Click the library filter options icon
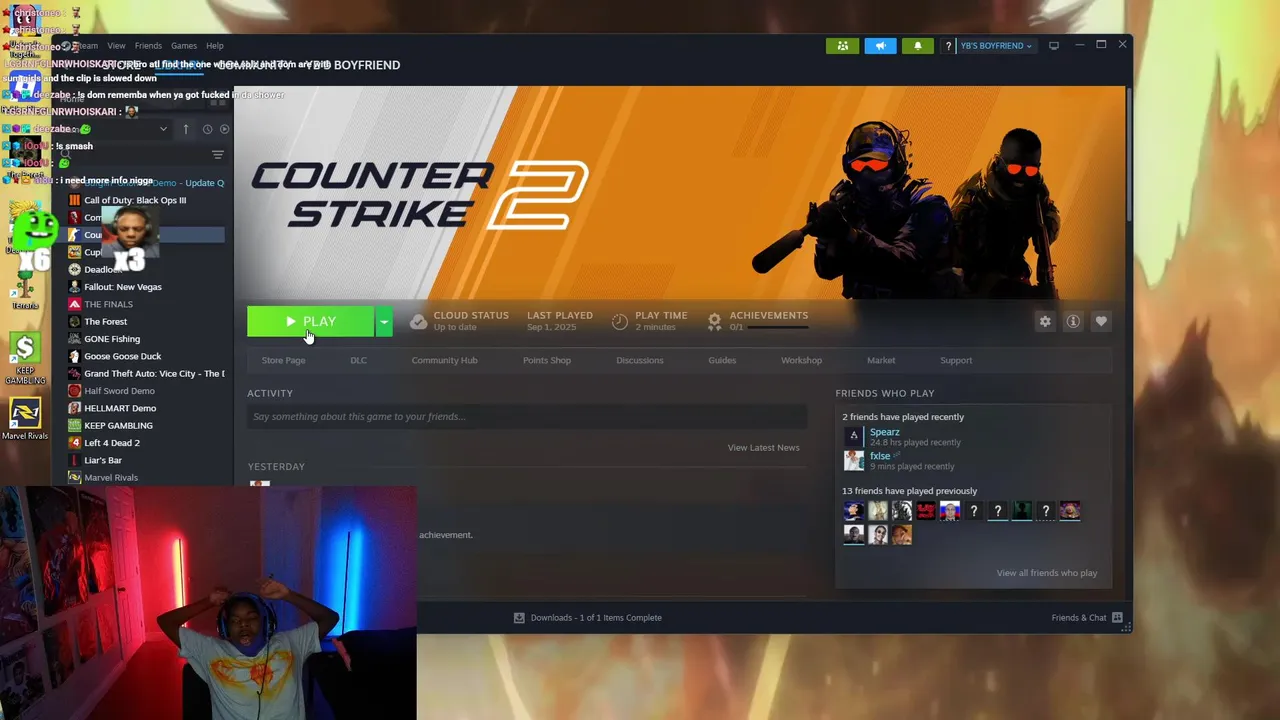Screen dimensions: 1280x720 point(218,154)
